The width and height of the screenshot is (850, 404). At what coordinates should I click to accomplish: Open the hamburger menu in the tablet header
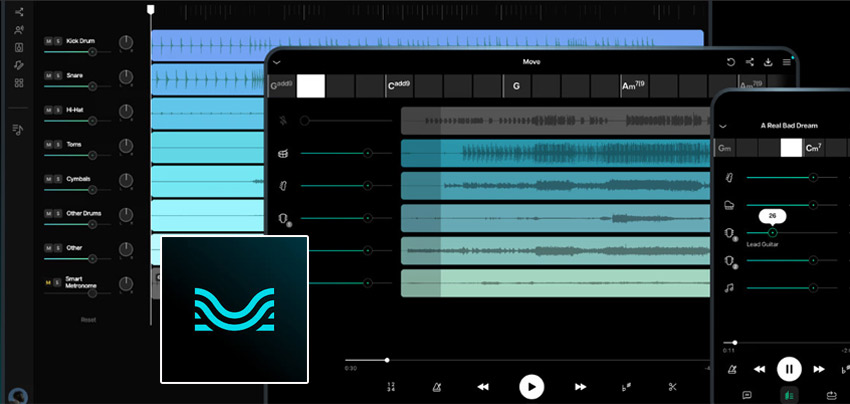pyautogui.click(x=787, y=62)
